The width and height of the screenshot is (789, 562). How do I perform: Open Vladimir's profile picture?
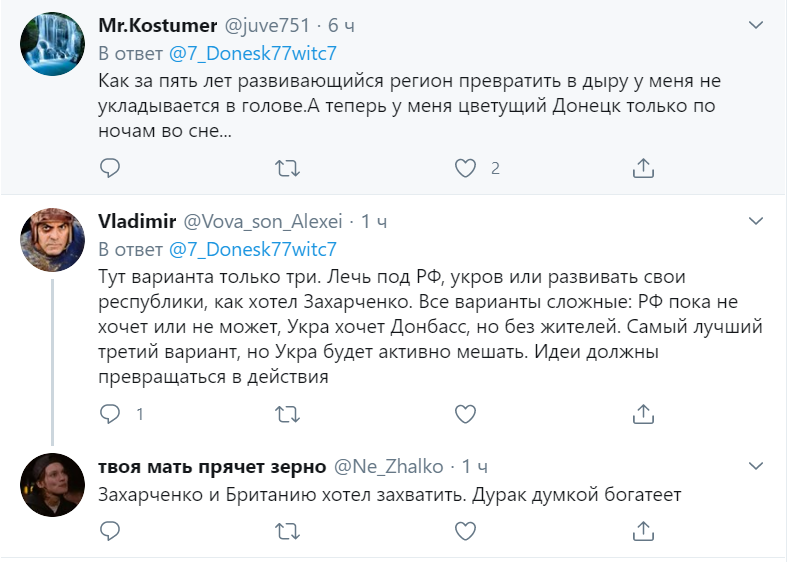click(x=52, y=240)
